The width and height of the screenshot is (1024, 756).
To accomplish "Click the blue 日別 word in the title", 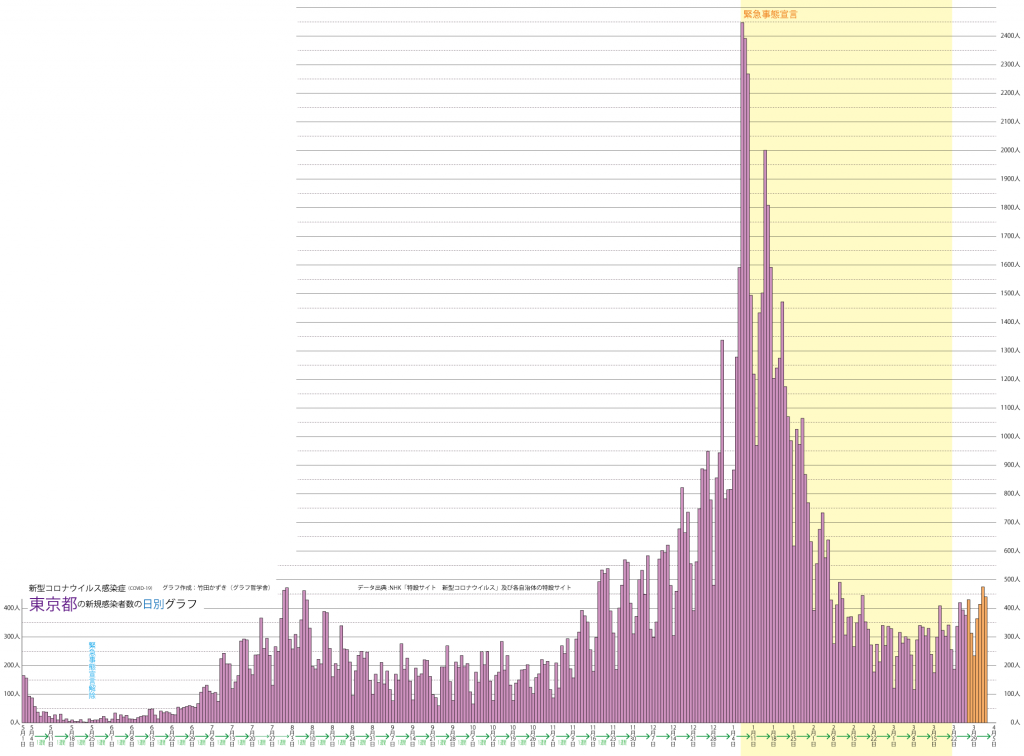I will click(x=153, y=605).
